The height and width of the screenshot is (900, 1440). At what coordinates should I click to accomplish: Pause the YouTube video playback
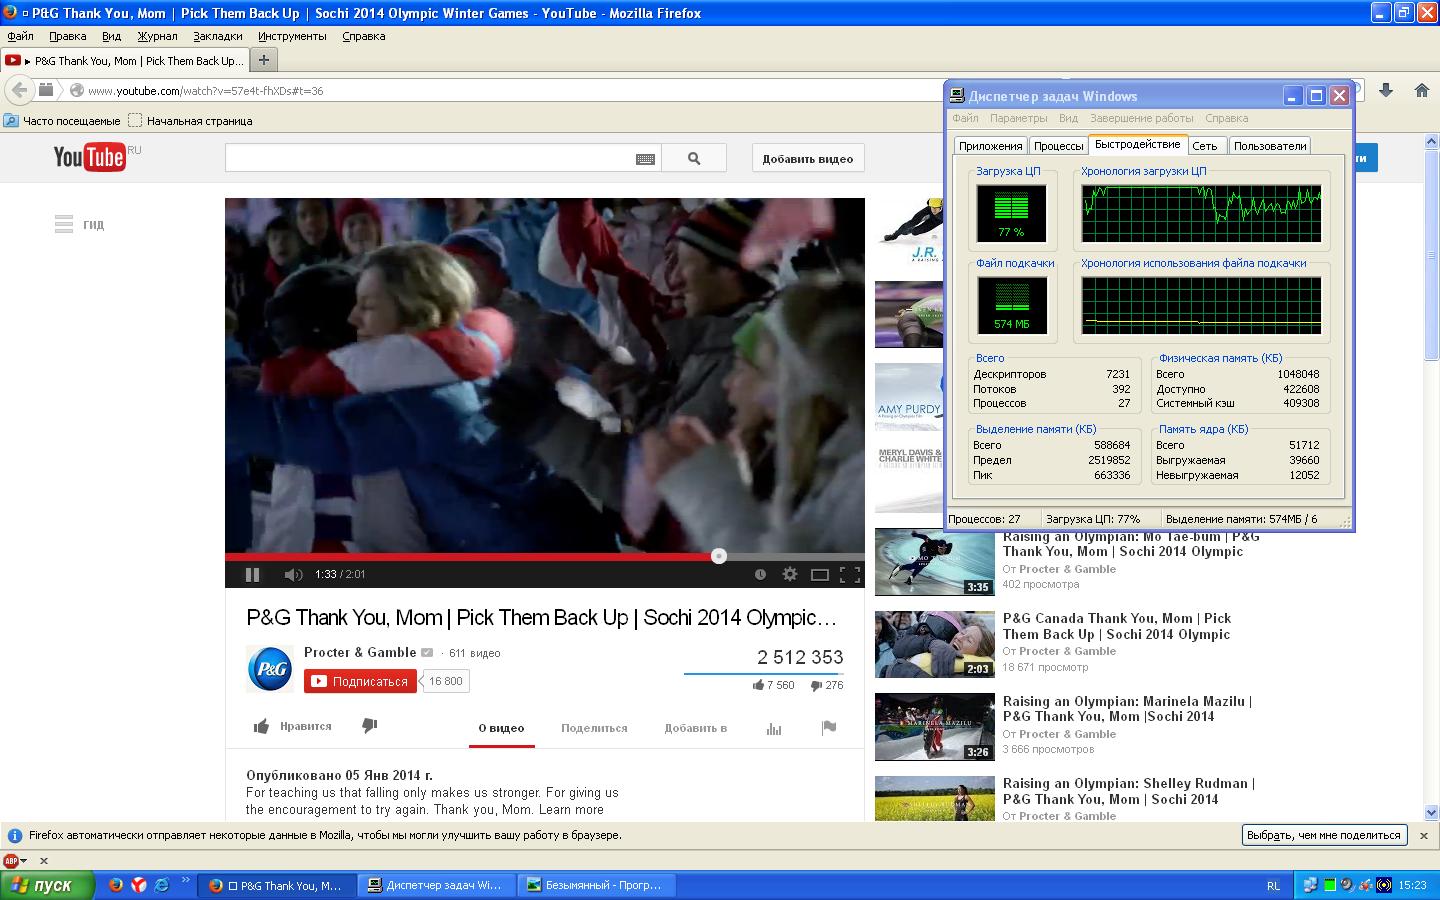click(x=252, y=575)
